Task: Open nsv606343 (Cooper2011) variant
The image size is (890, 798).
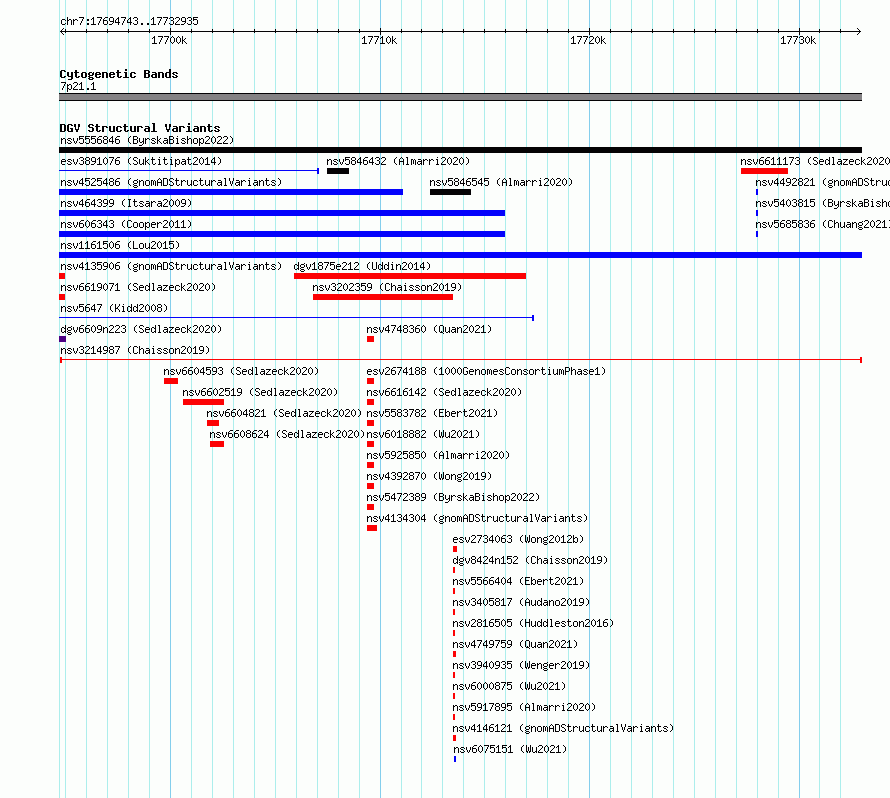Action: pos(126,224)
